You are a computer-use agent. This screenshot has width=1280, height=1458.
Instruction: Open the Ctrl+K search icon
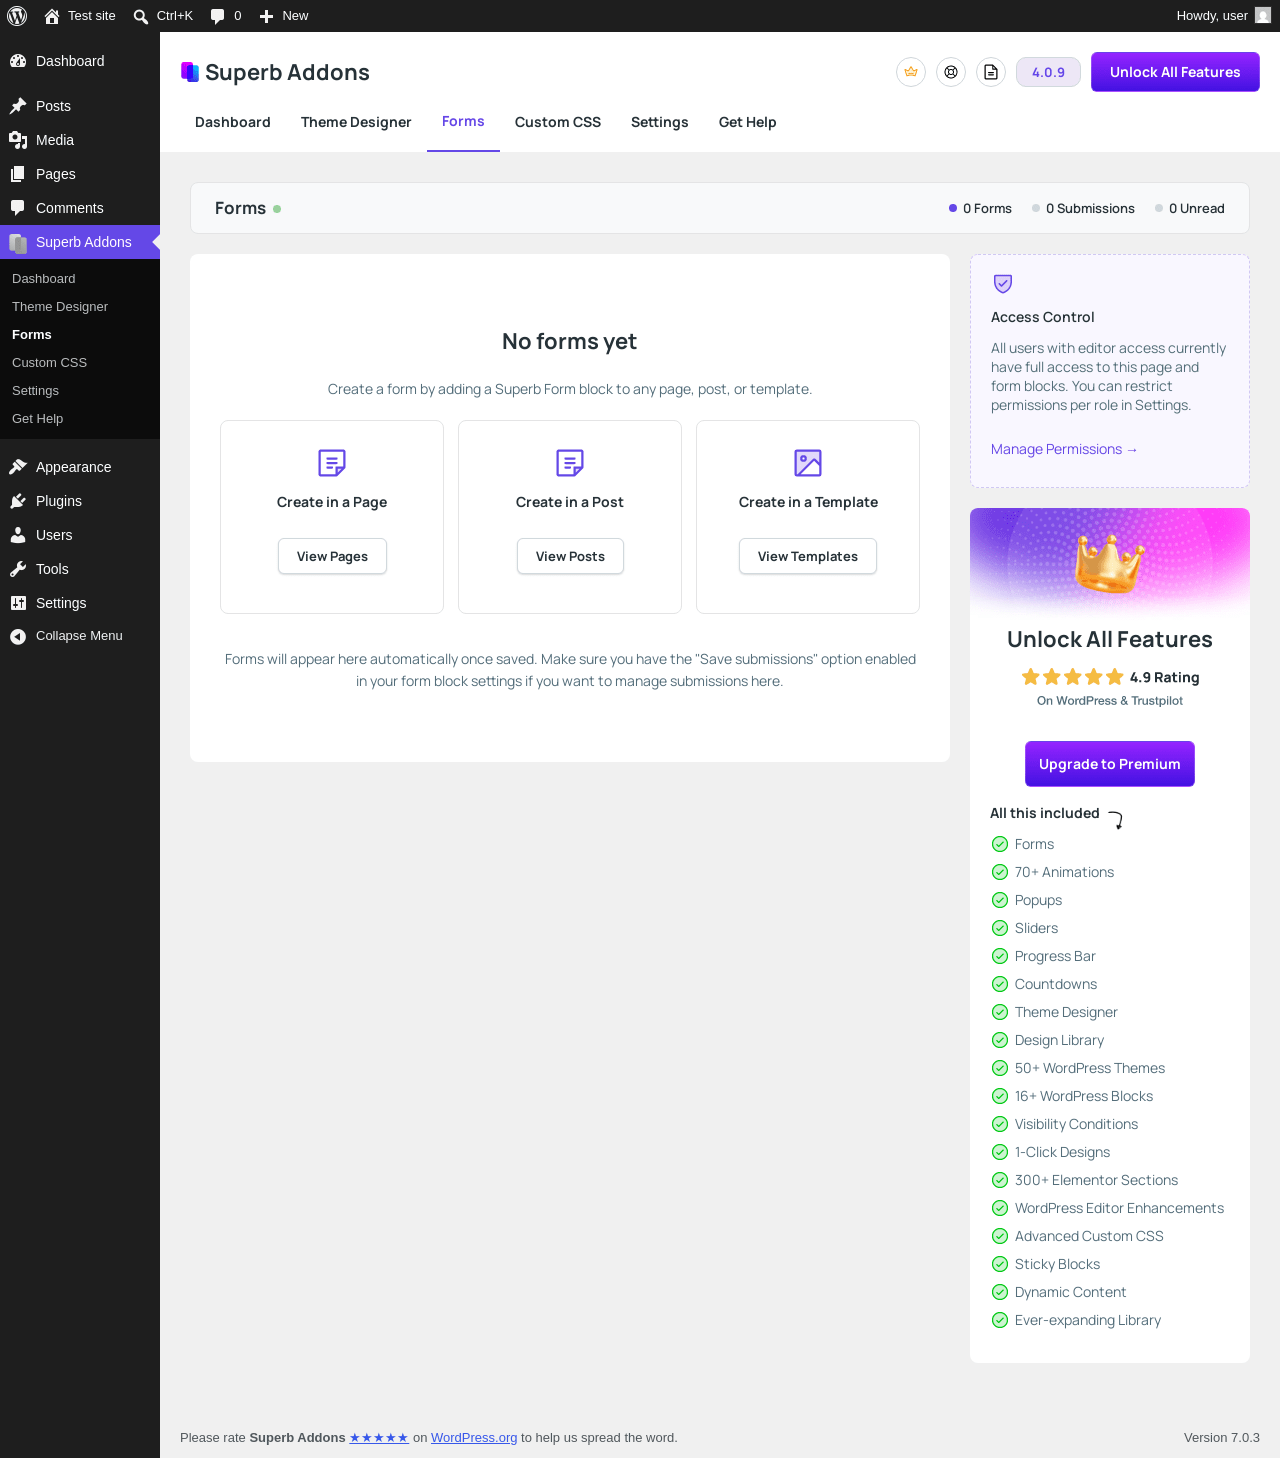(141, 16)
